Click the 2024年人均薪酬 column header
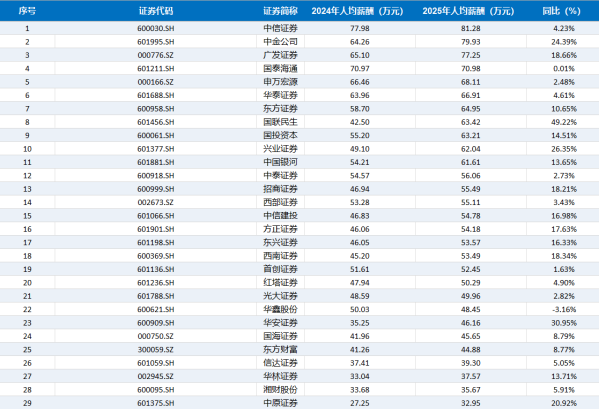599x410 pixels. tap(357, 11)
